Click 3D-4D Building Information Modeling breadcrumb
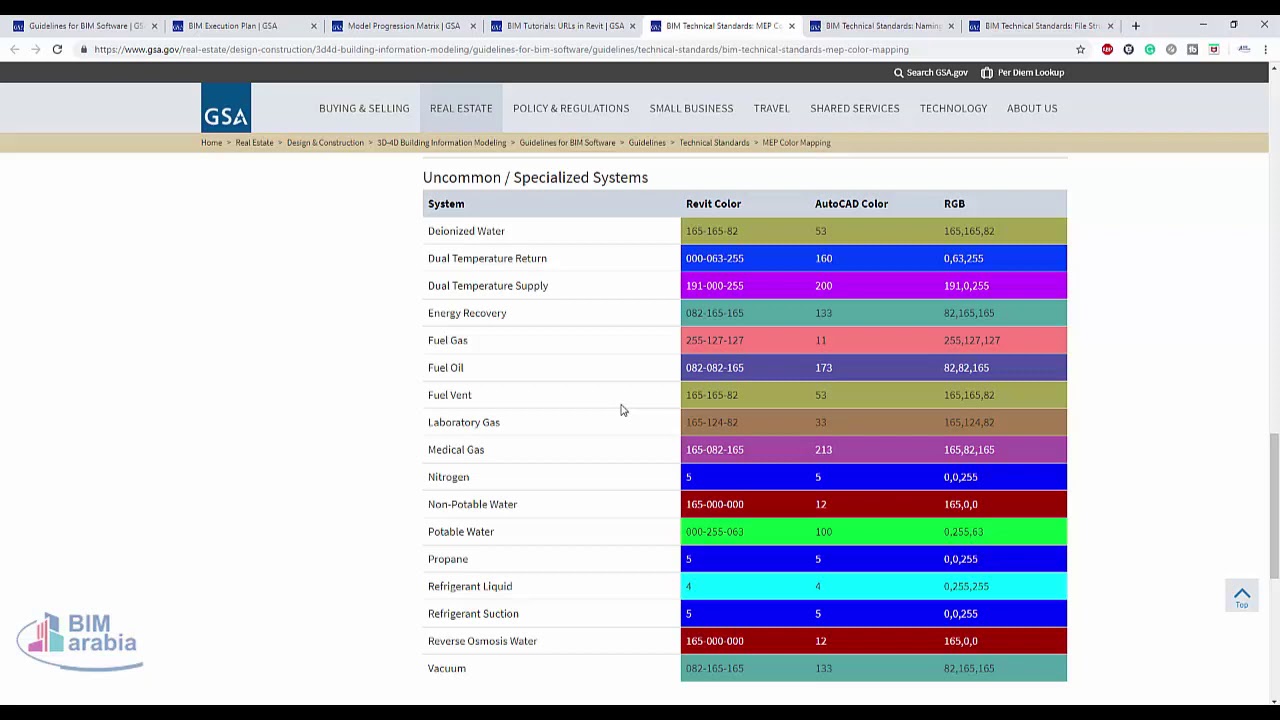This screenshot has width=1280, height=720. (441, 143)
